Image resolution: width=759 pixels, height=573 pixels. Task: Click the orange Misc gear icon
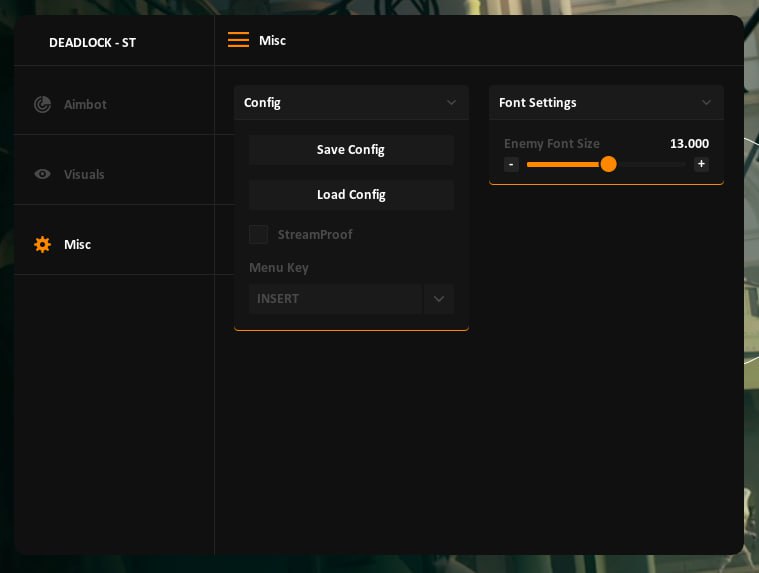[42, 244]
